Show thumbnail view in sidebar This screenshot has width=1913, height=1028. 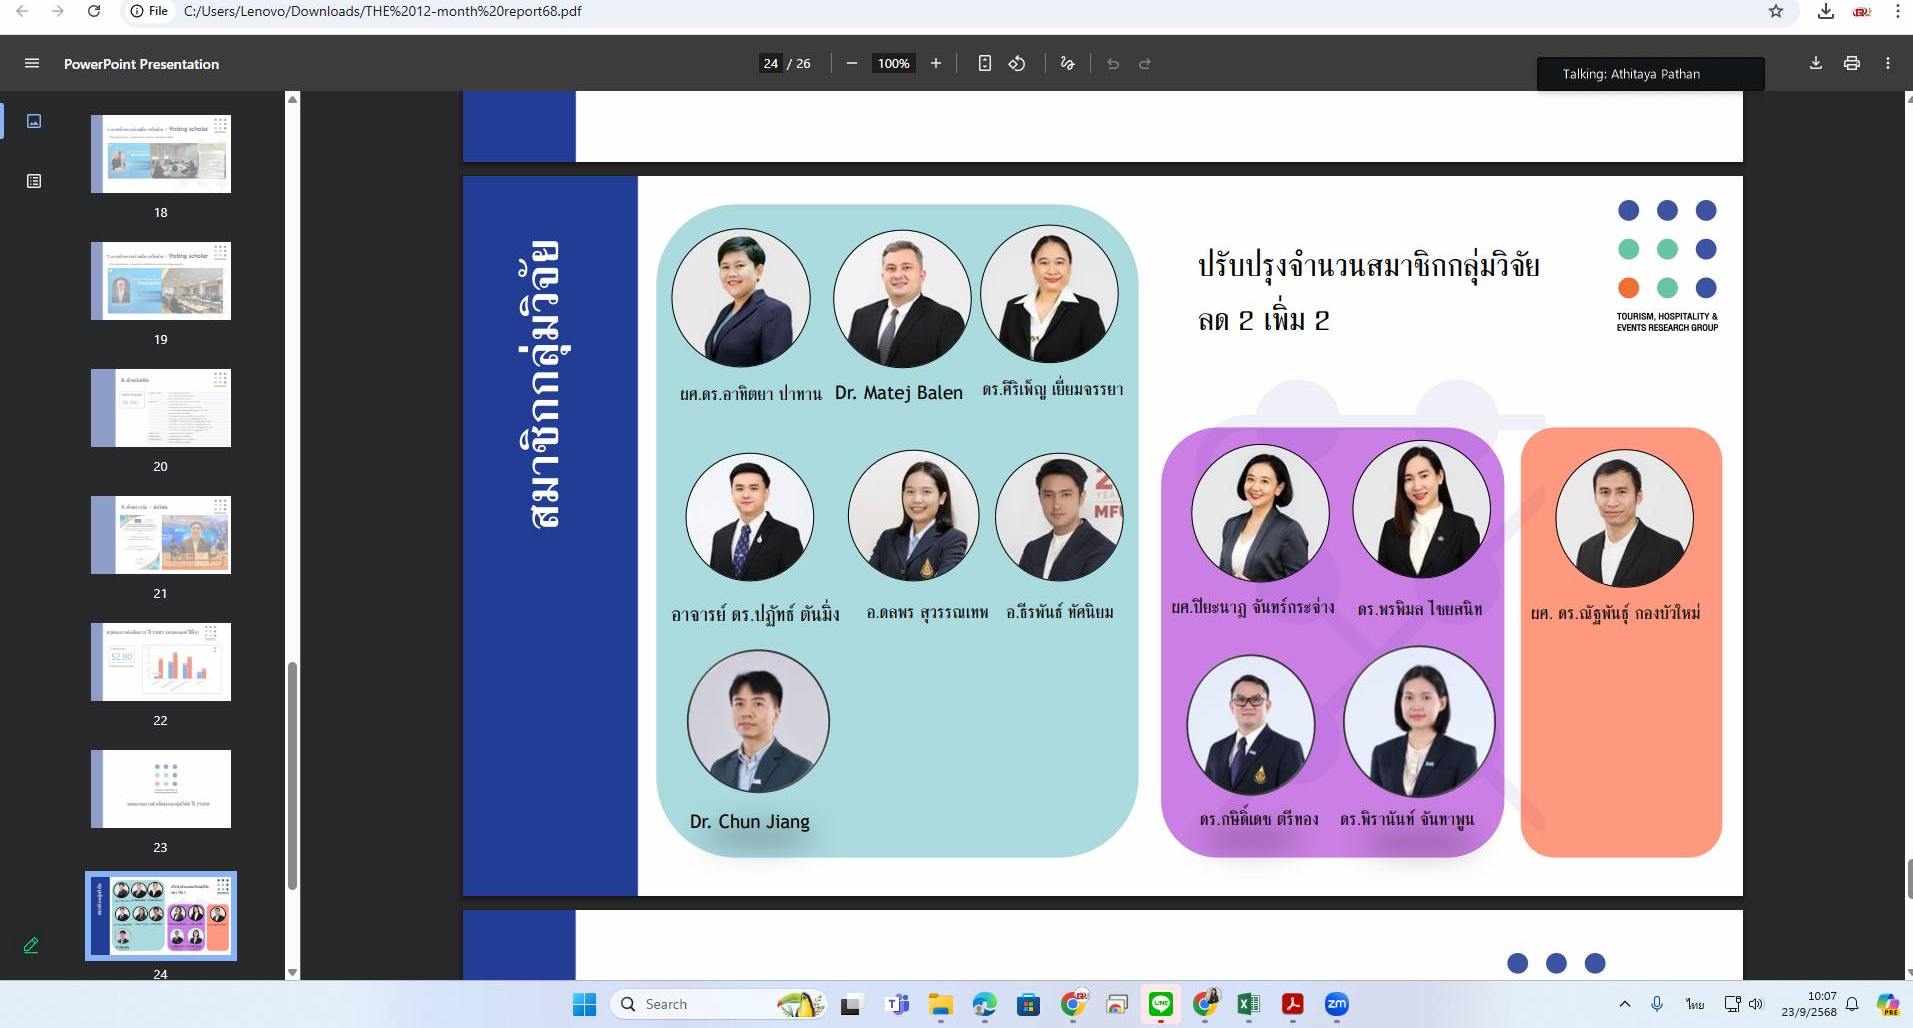click(x=34, y=121)
